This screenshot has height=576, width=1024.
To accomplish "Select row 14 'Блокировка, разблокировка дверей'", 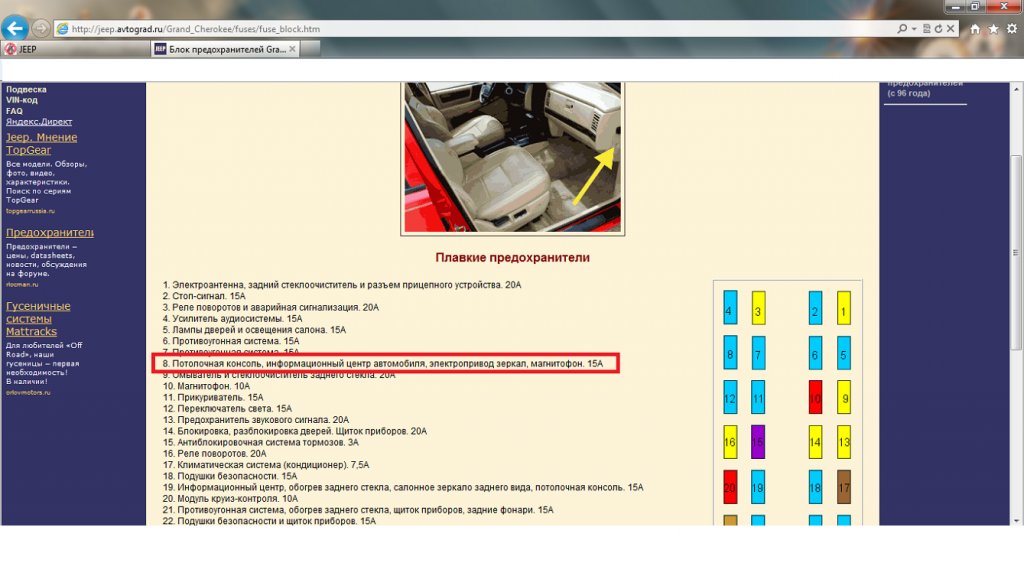I will 295,431.
